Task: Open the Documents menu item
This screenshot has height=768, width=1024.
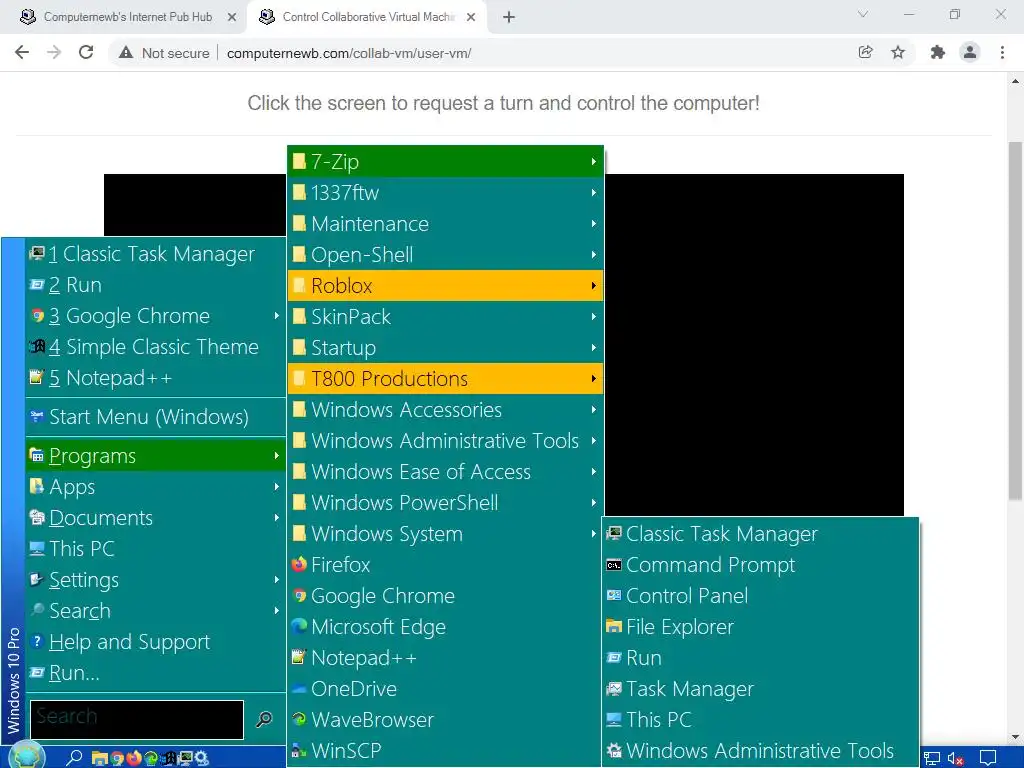Action: click(x=155, y=518)
